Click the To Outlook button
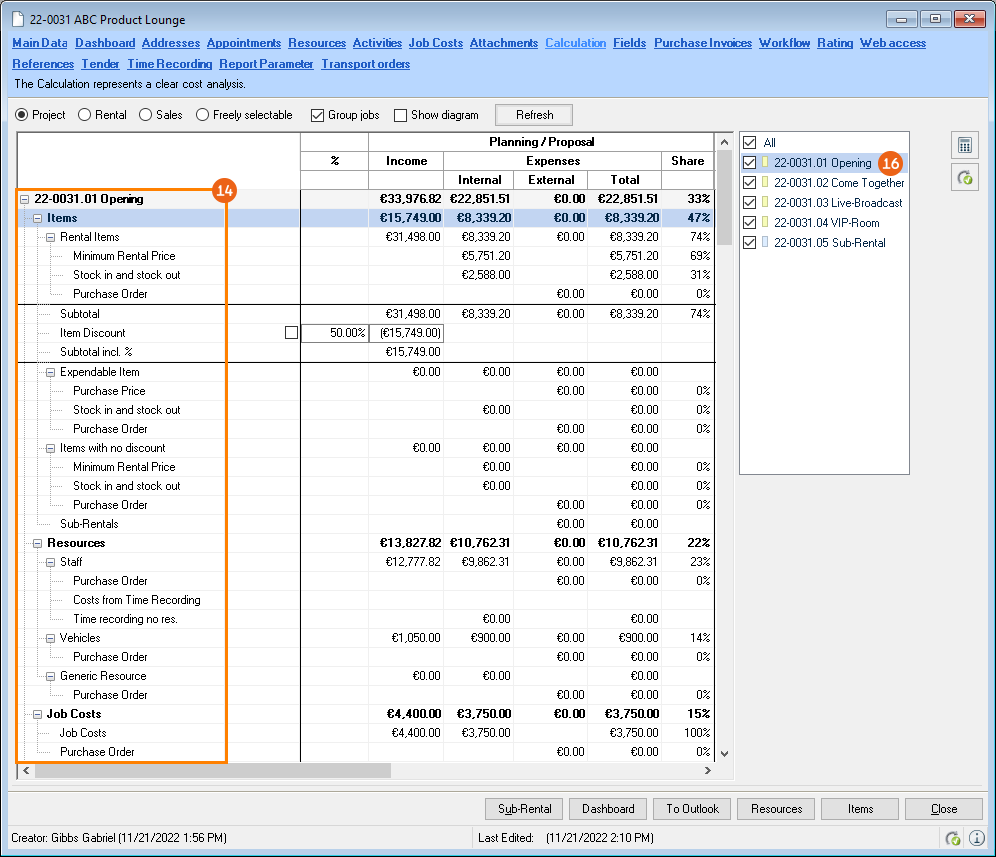 691,809
